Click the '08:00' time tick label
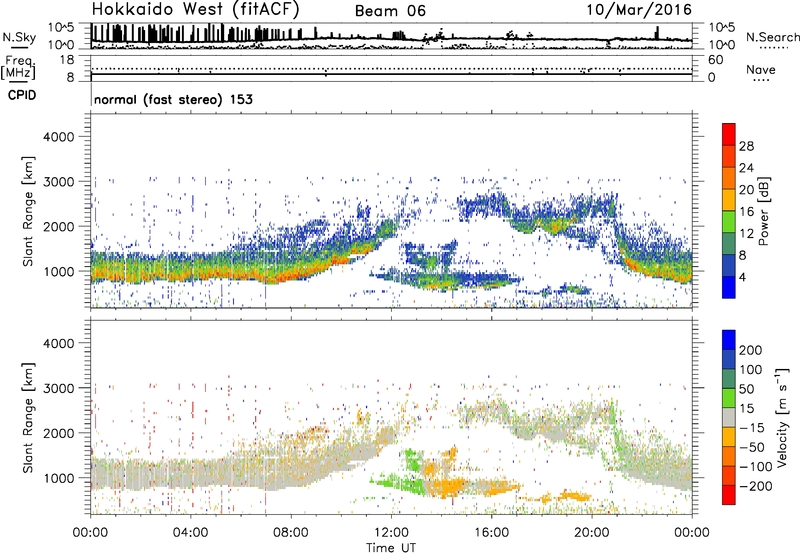This screenshot has height=554, width=800. 291,533
